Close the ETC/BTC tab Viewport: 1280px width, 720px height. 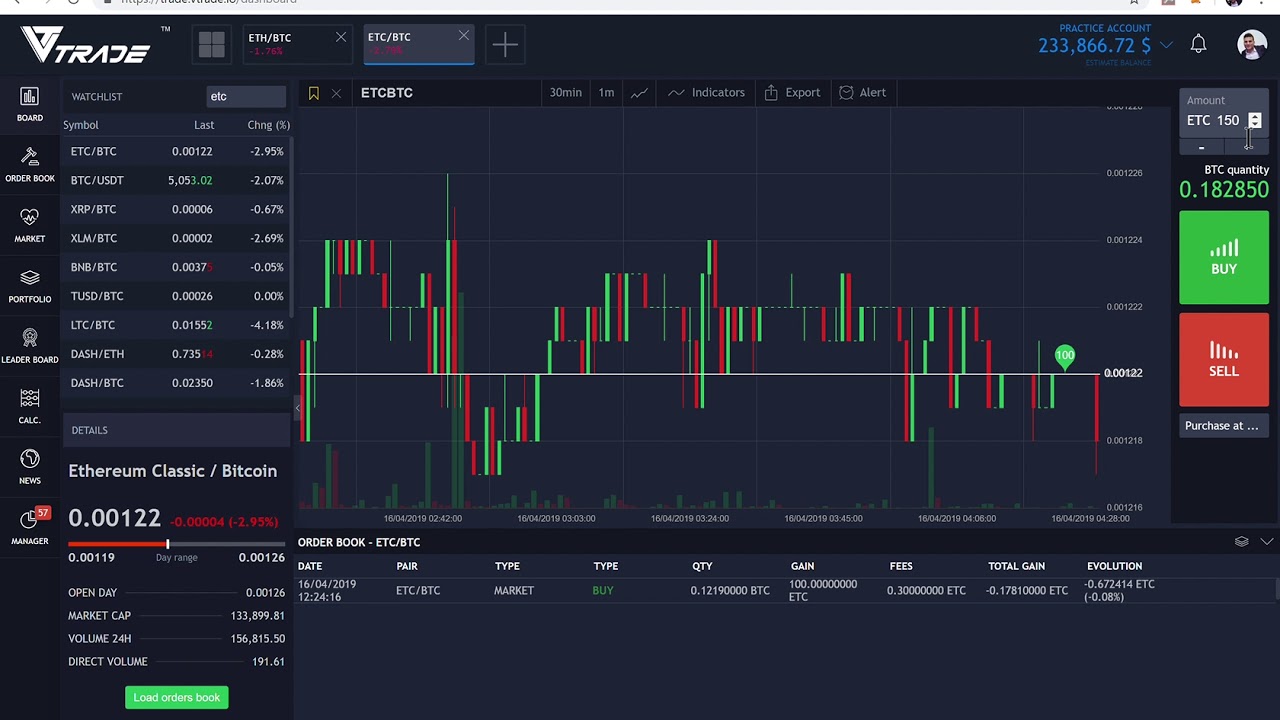coord(463,36)
